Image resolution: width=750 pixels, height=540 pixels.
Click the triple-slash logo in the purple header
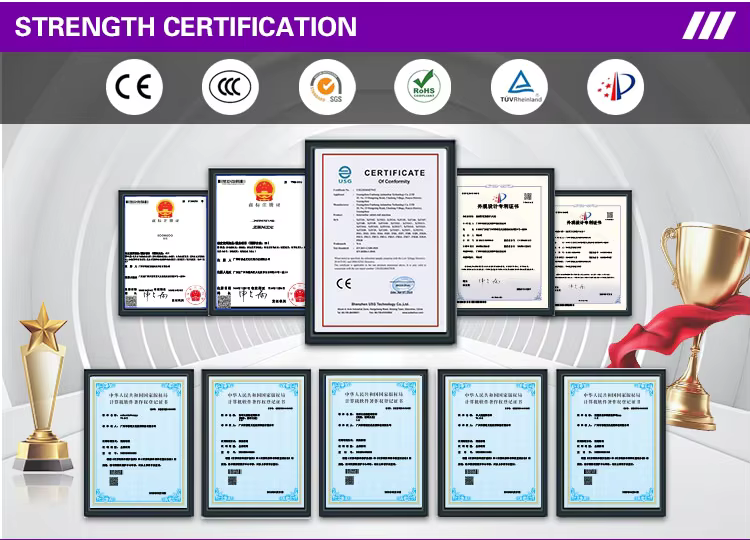709,25
